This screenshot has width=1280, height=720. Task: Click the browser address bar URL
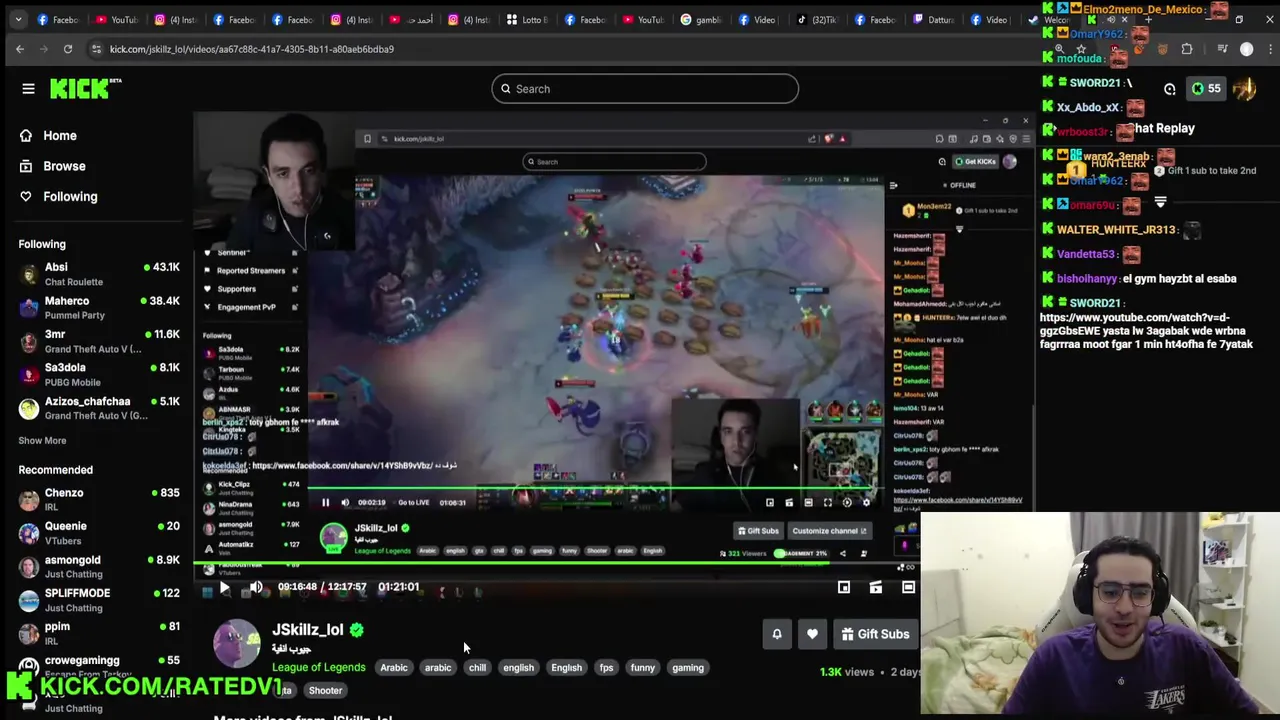(x=252, y=49)
